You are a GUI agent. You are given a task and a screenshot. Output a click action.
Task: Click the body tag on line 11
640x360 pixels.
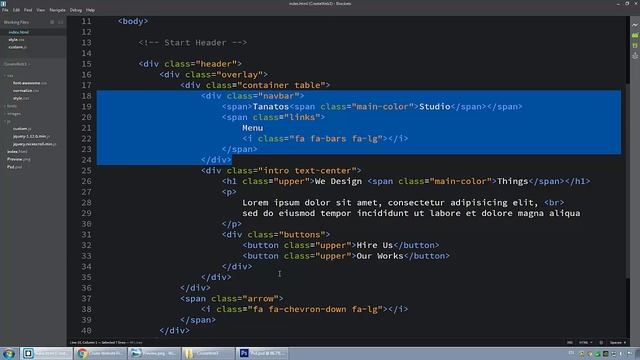coord(133,21)
